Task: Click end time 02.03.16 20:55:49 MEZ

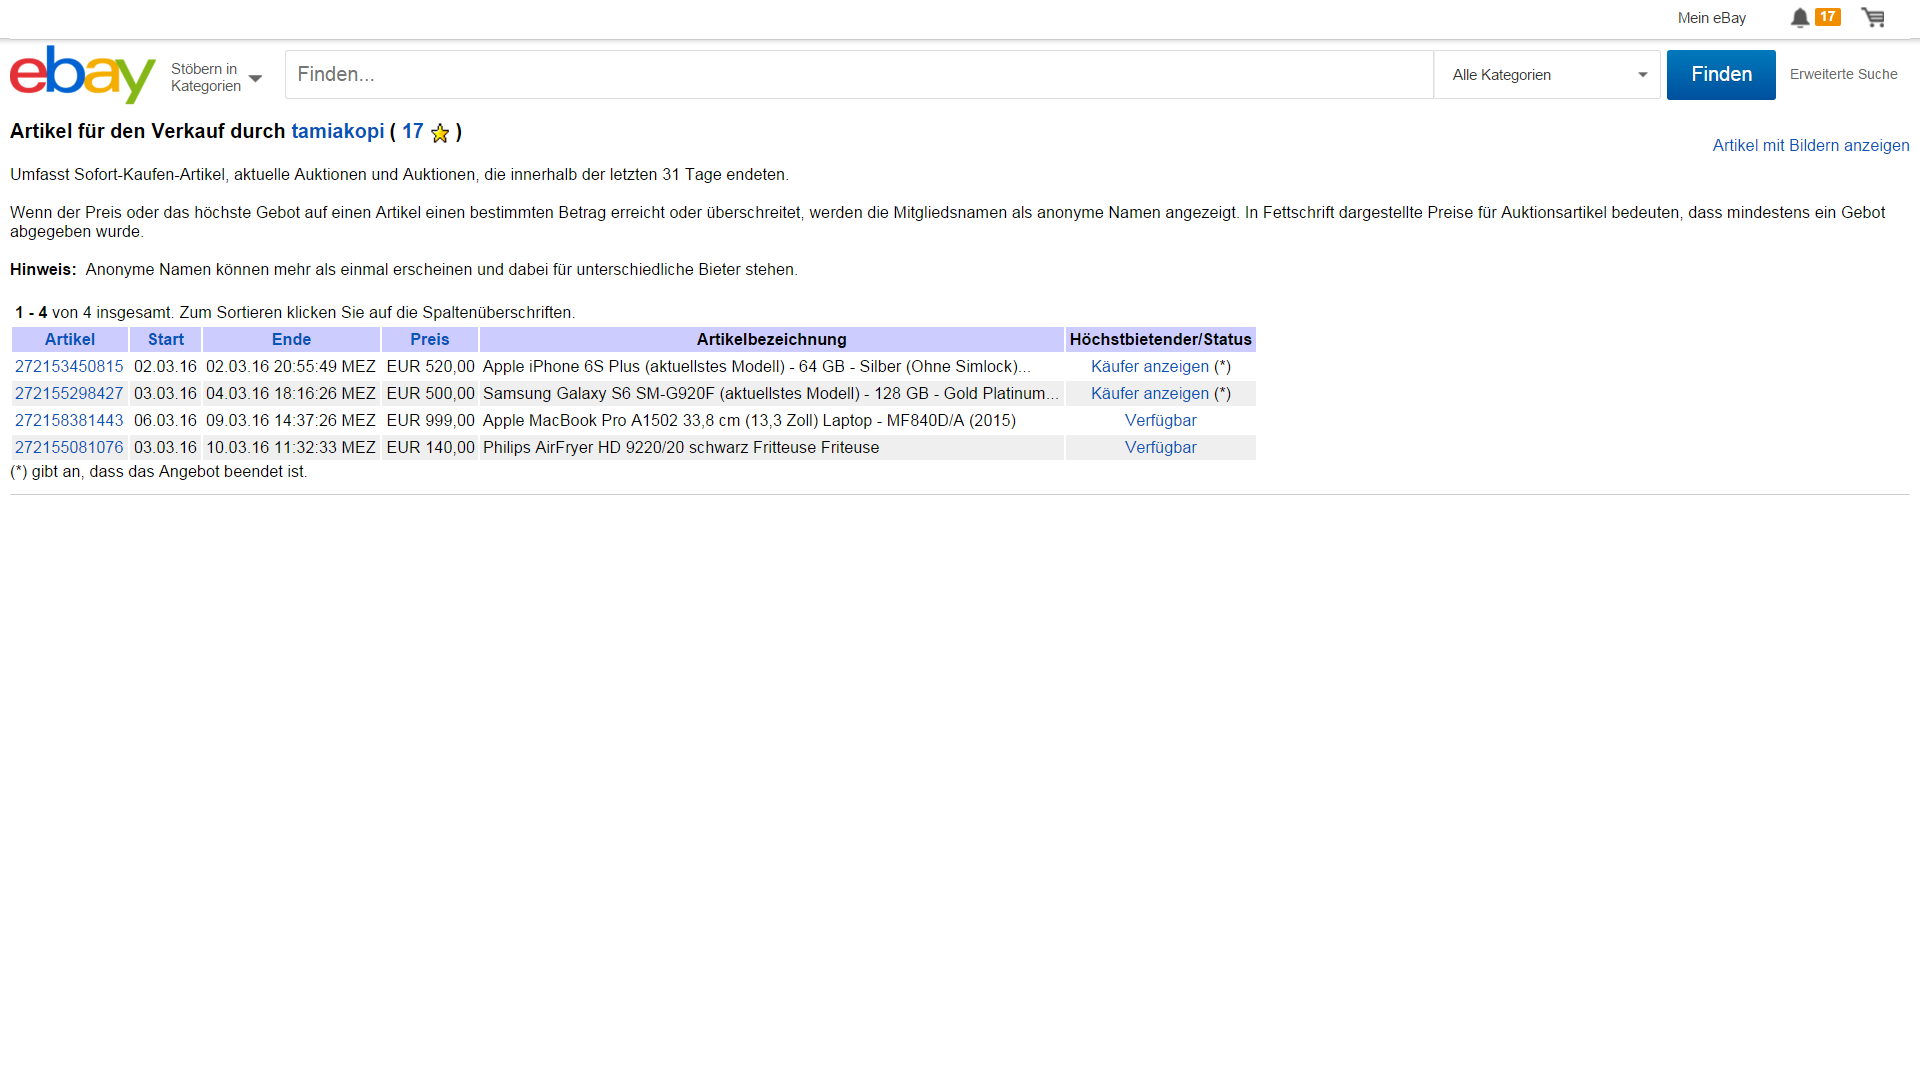Action: pos(291,367)
